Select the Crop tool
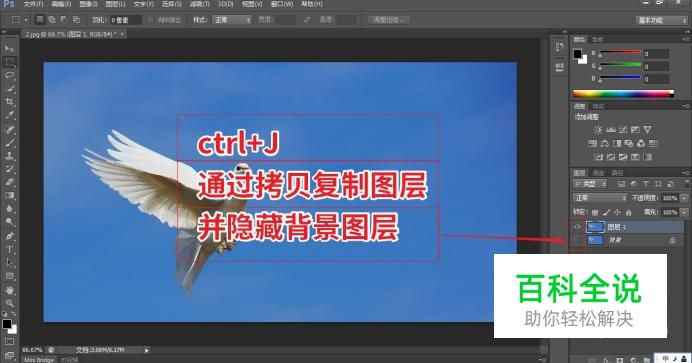This screenshot has height=363, width=692. (x=9, y=101)
